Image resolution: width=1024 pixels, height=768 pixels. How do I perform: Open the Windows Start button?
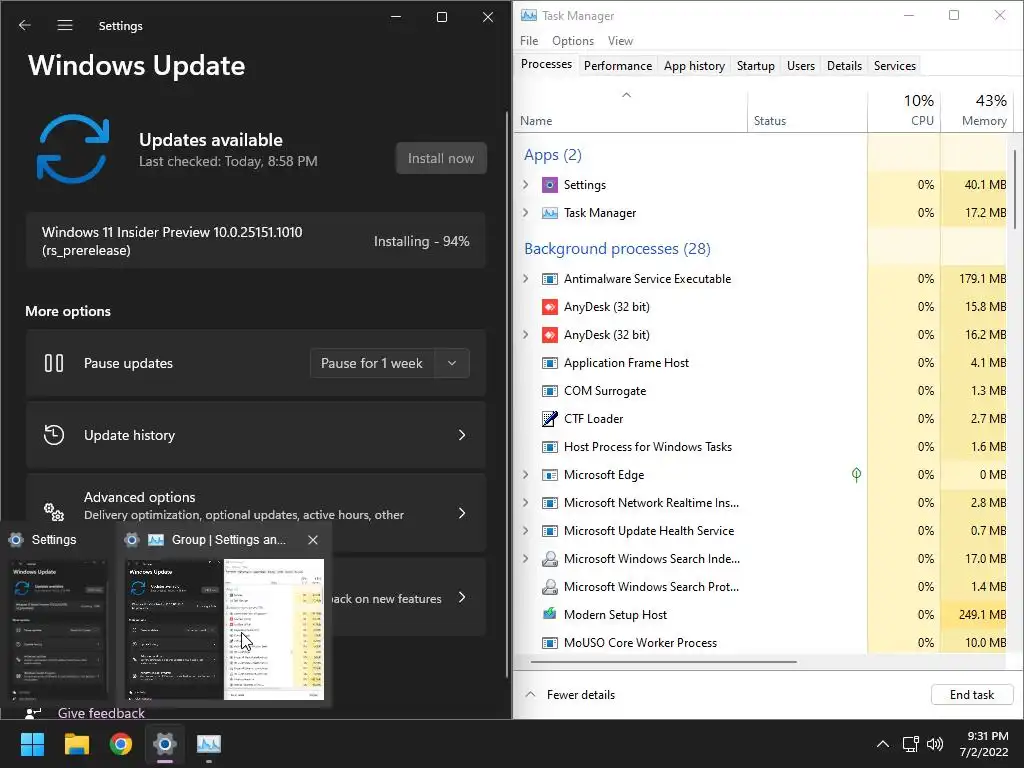click(32, 744)
